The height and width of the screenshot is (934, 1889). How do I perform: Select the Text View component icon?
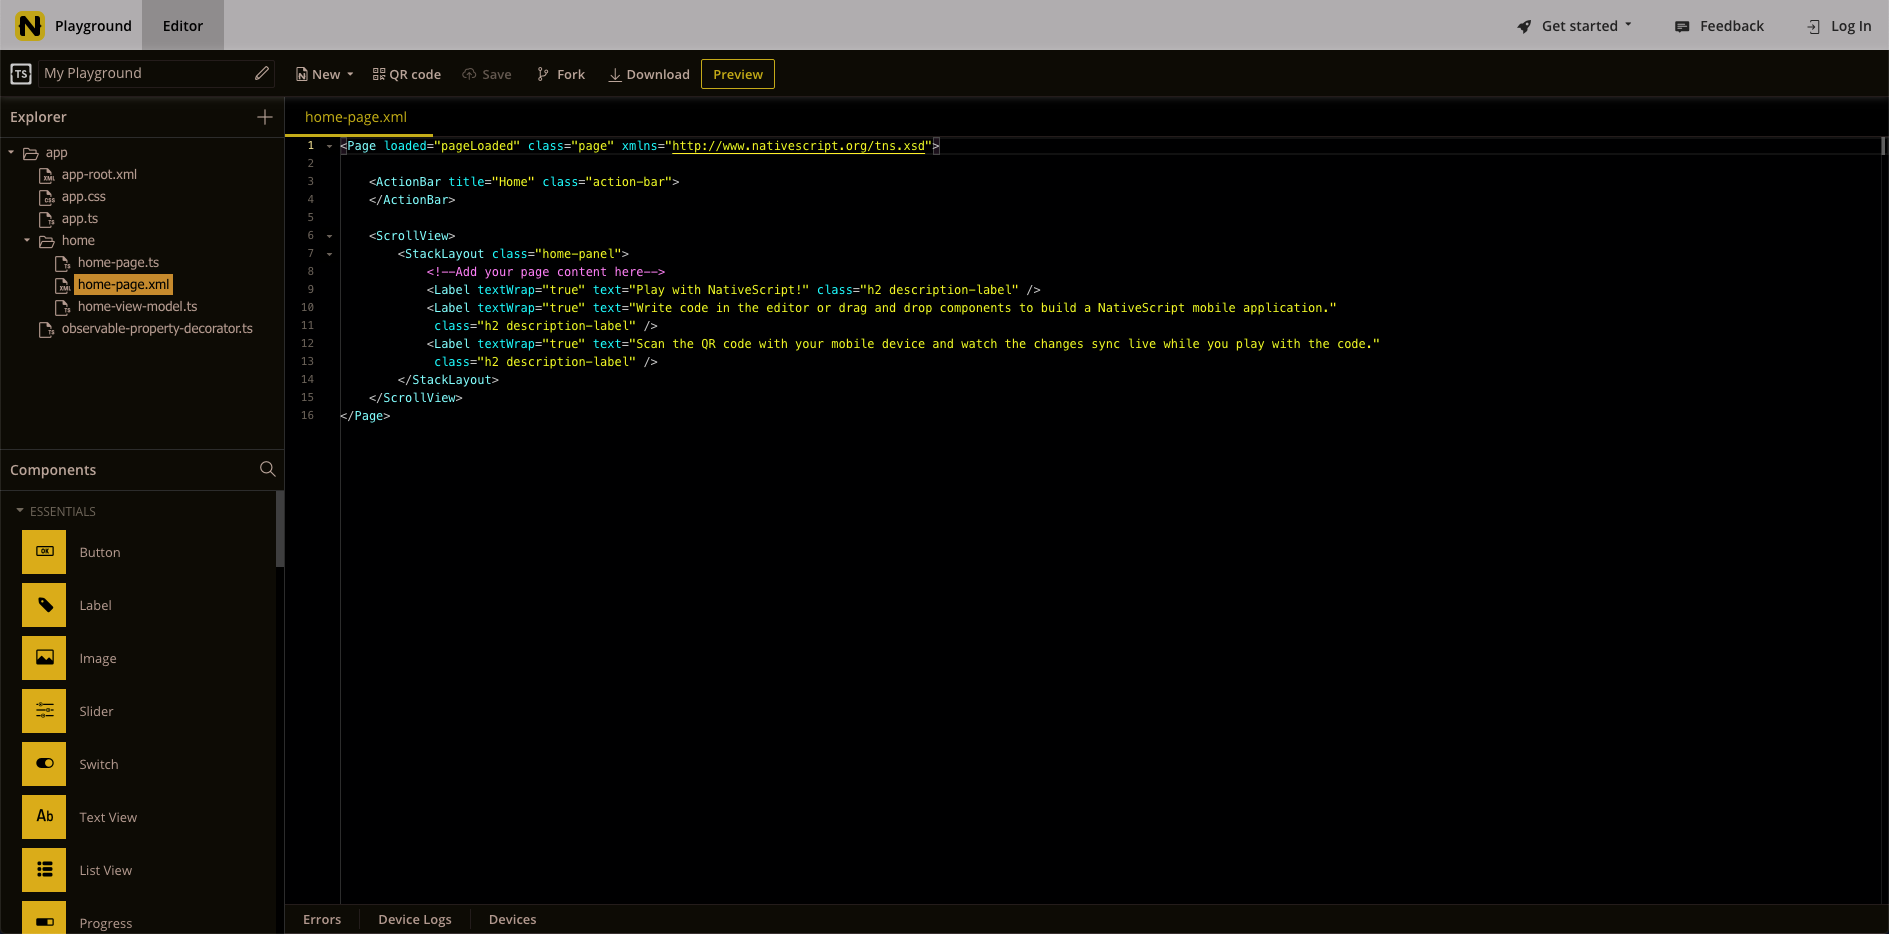tap(44, 817)
